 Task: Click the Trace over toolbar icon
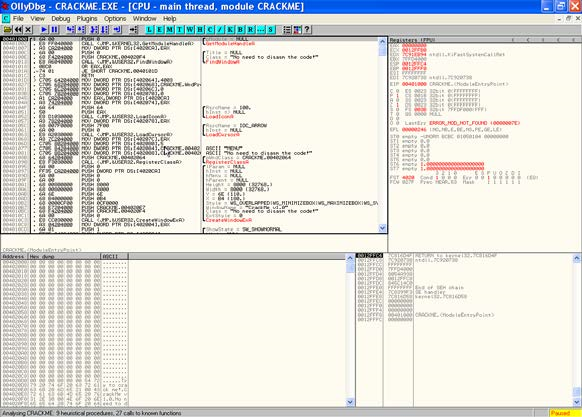[105, 30]
